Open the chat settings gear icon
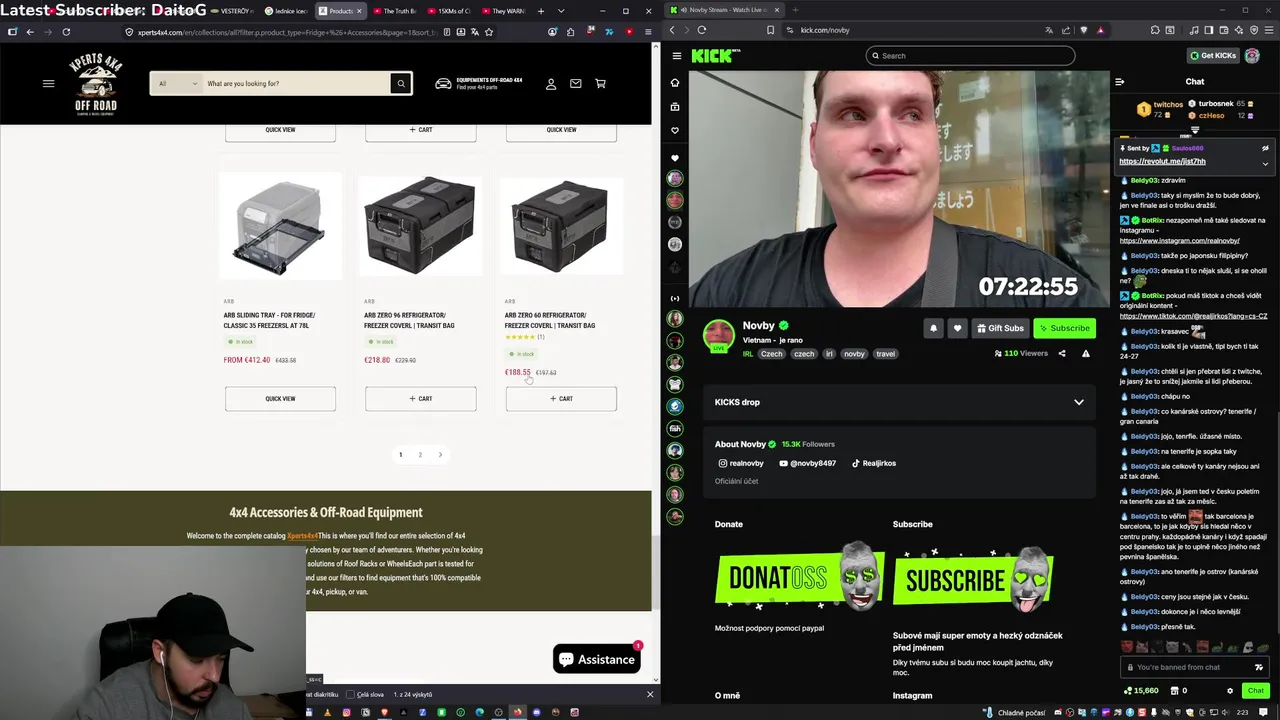 coord(1230,690)
